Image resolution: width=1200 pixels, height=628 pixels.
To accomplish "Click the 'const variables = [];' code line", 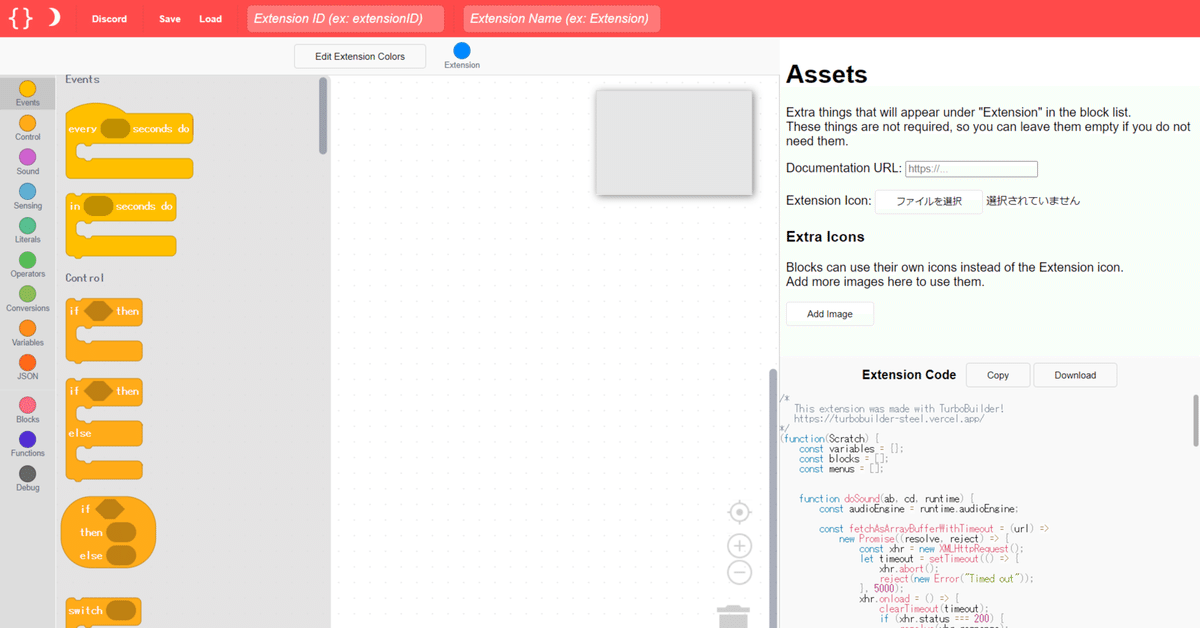I will point(851,448).
